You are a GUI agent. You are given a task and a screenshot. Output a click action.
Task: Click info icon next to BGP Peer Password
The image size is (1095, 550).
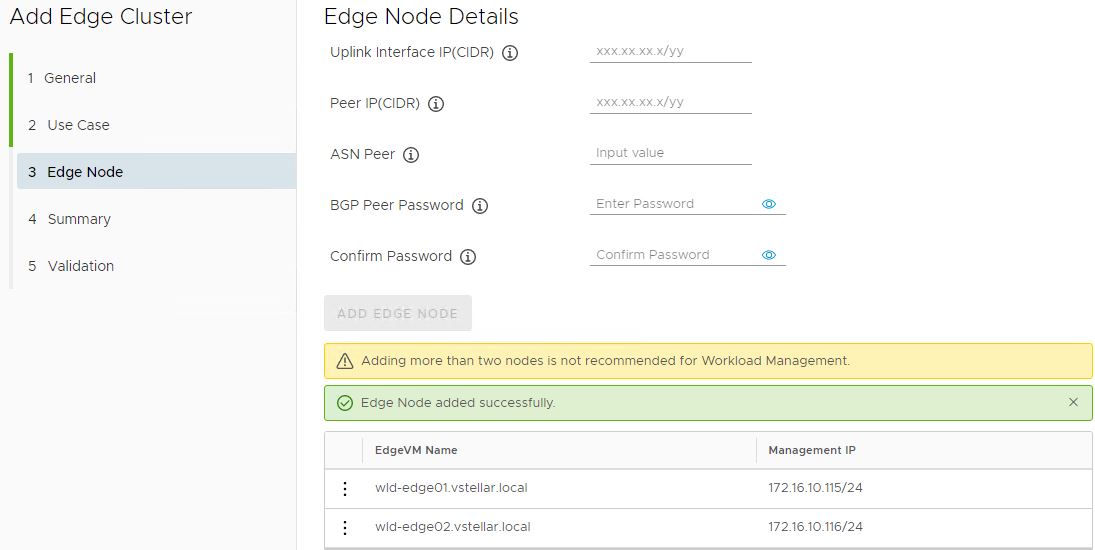tap(480, 206)
